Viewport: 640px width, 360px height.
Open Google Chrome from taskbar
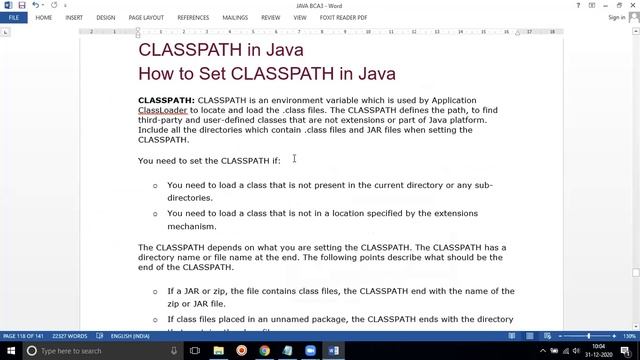point(264,351)
